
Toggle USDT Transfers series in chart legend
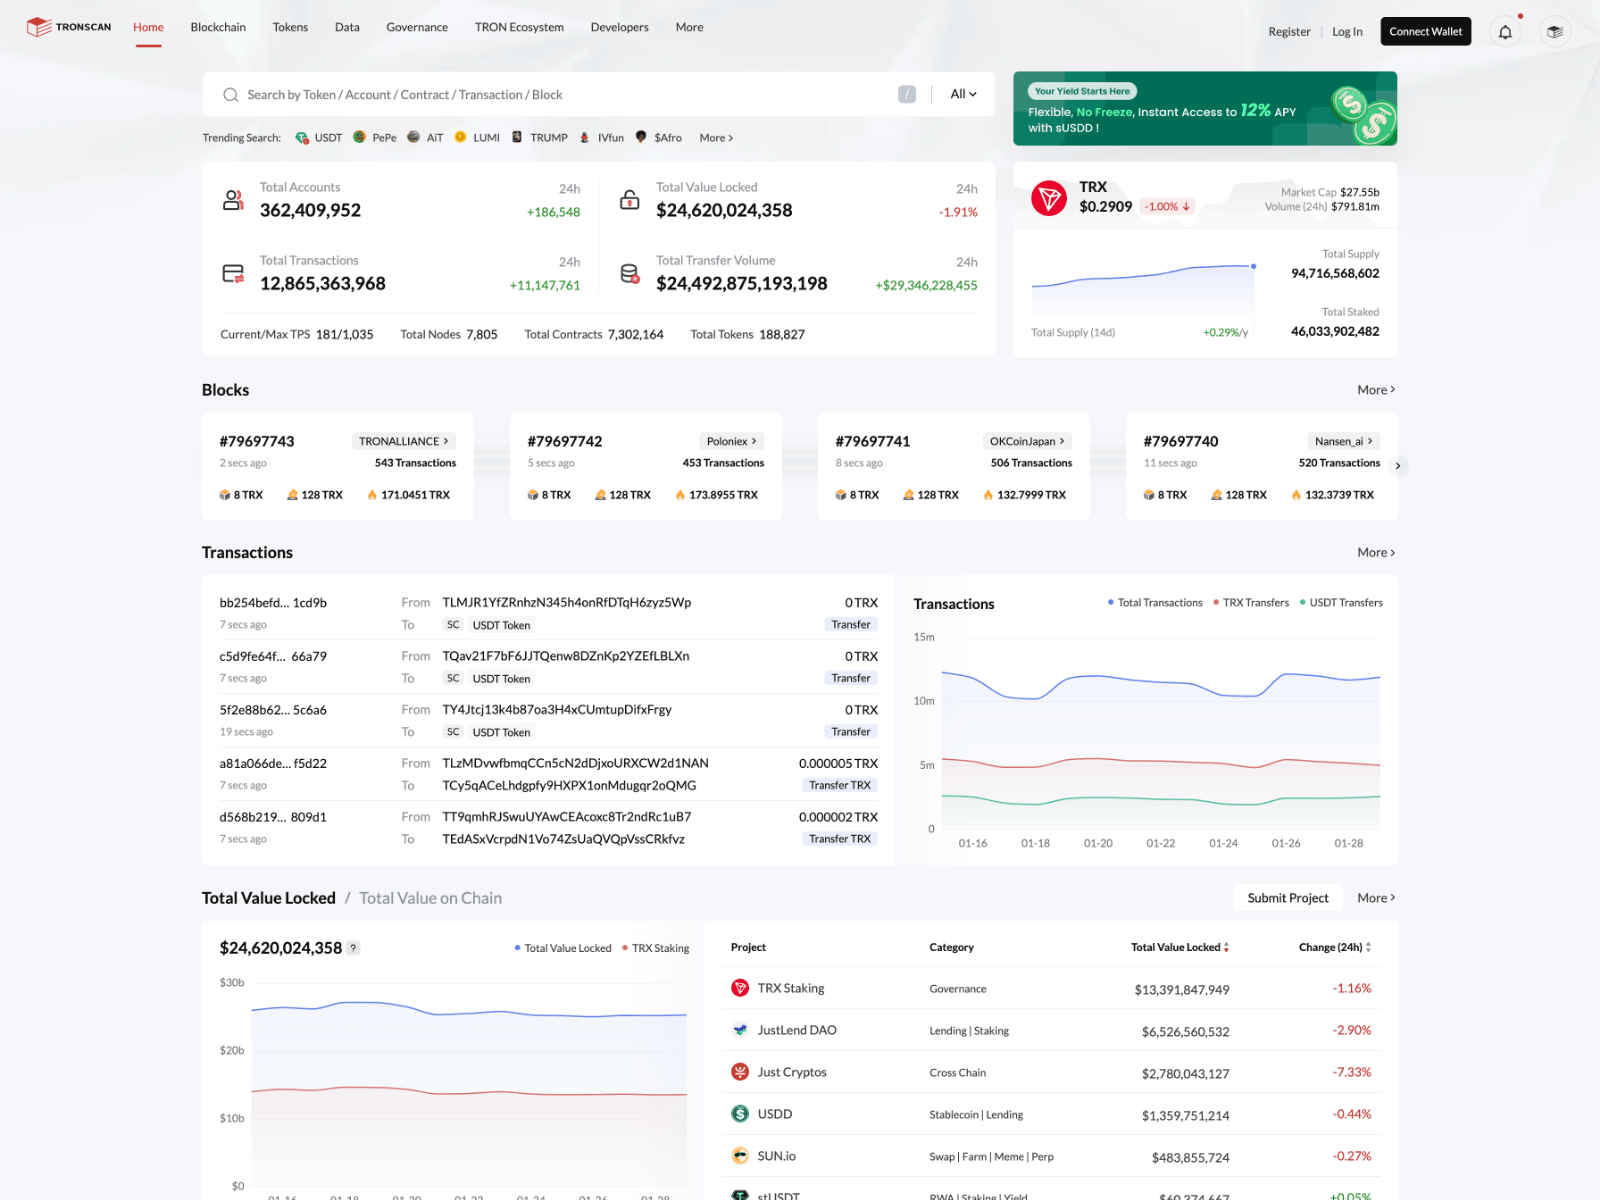[x=1341, y=603]
